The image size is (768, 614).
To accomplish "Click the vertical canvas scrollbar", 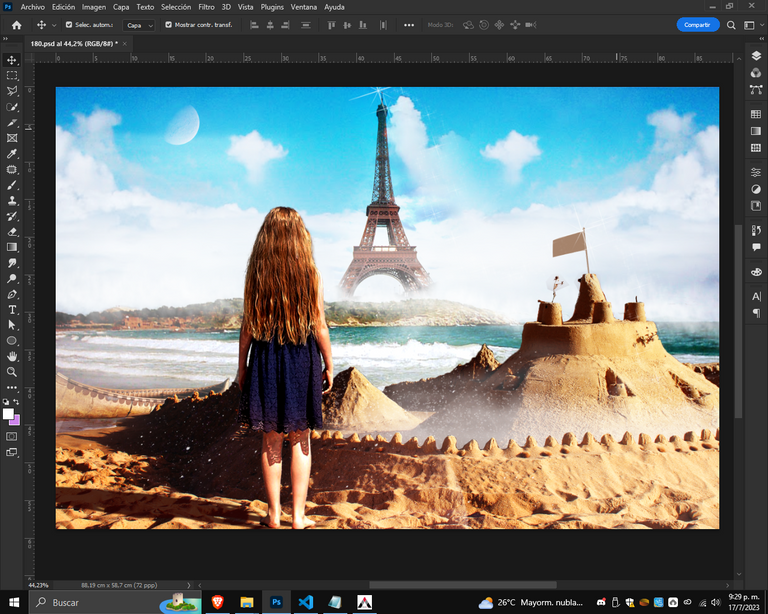I will tap(738, 321).
